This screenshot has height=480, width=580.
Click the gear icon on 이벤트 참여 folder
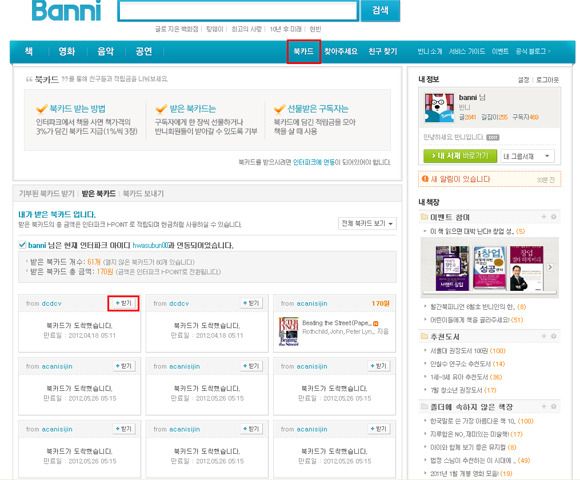pos(553,217)
